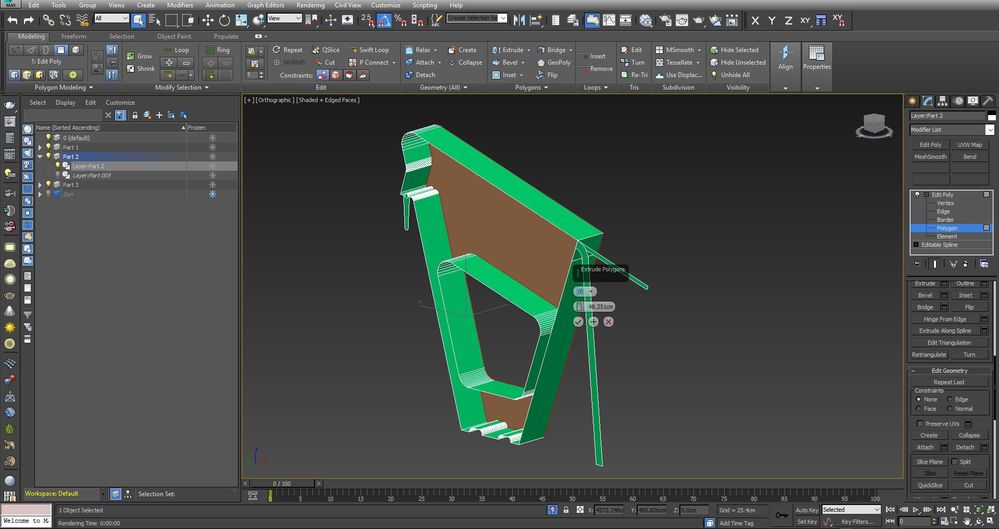Choose the Select and Move tool
Image resolution: width=999 pixels, height=529 pixels.
[x=208, y=20]
